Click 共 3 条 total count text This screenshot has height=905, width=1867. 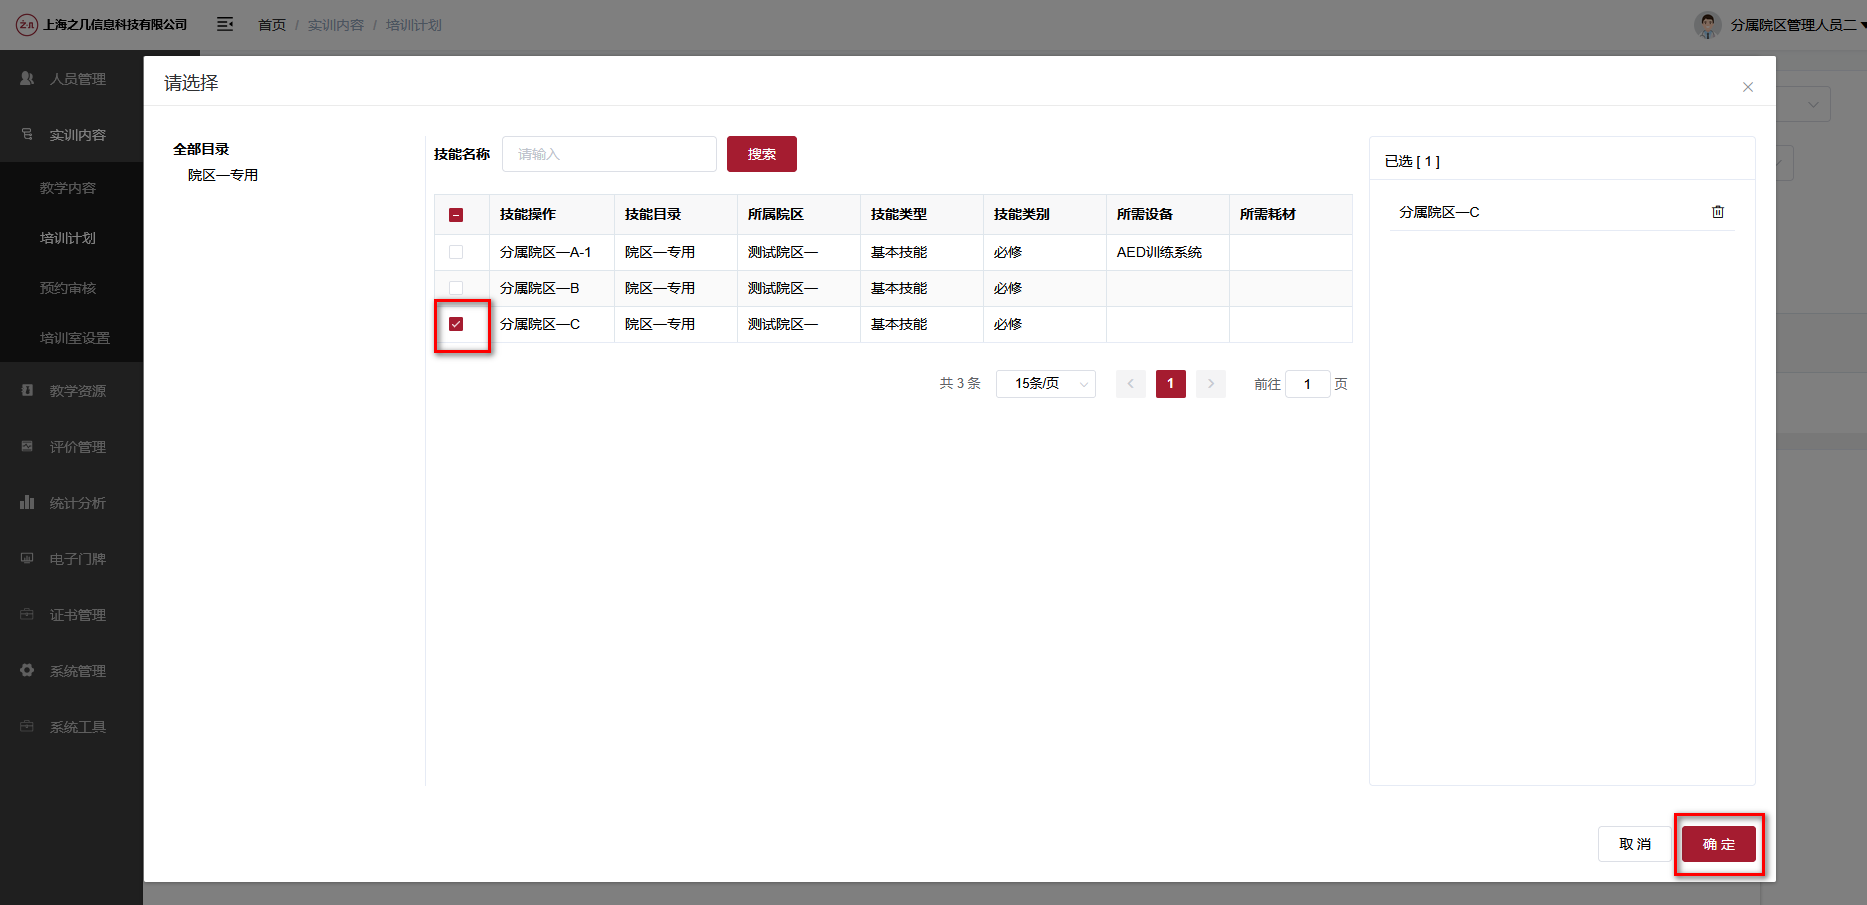pyautogui.click(x=960, y=384)
